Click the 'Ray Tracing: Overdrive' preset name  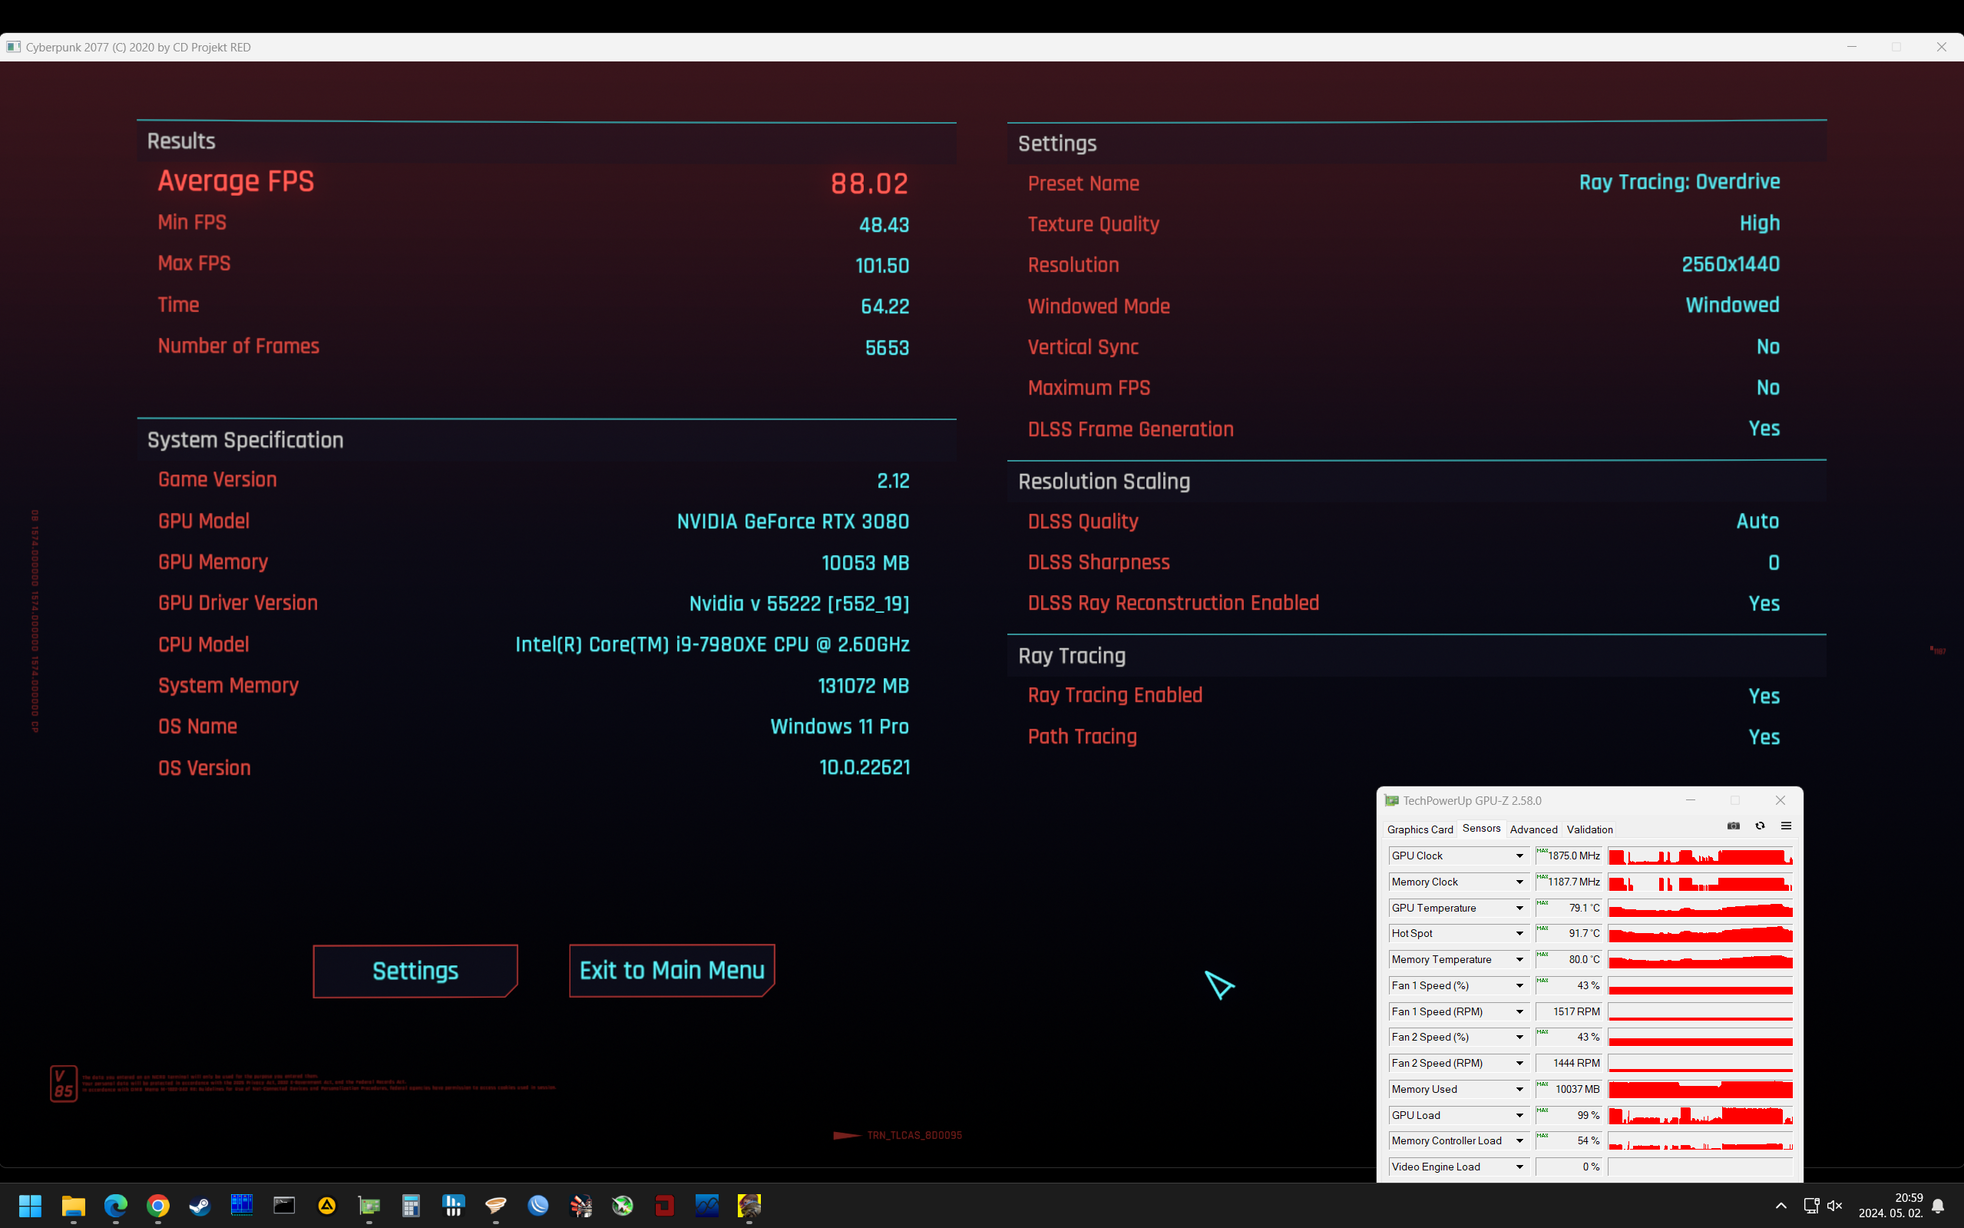point(1679,182)
